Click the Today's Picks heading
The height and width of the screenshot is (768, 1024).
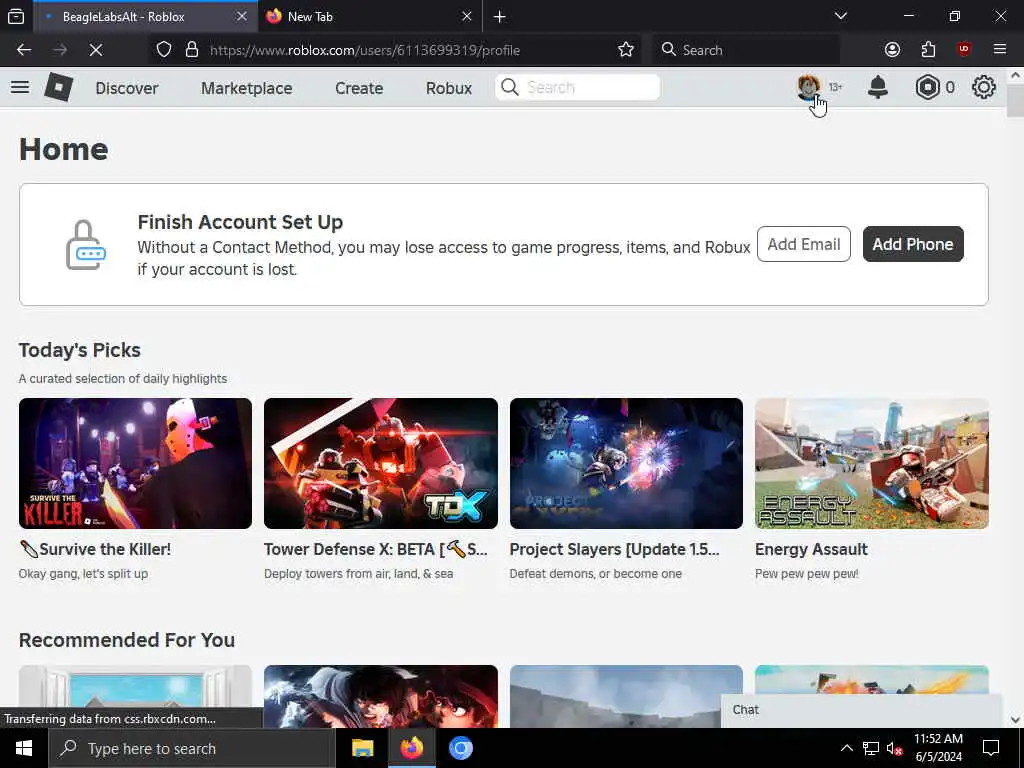tap(80, 350)
